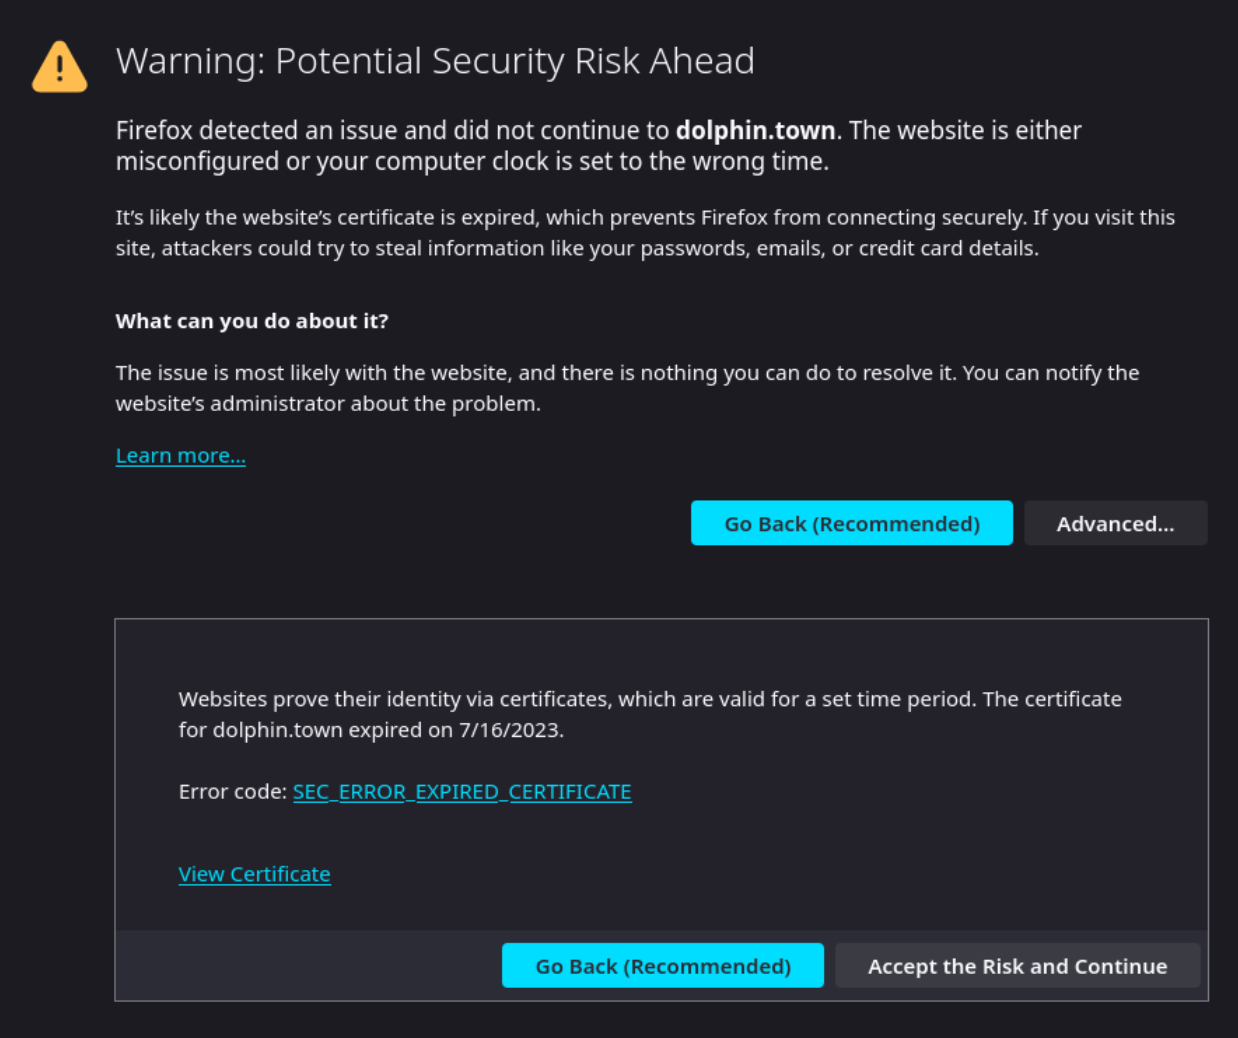Click the "Error code:" label text
The height and width of the screenshot is (1038, 1238).
(x=233, y=792)
